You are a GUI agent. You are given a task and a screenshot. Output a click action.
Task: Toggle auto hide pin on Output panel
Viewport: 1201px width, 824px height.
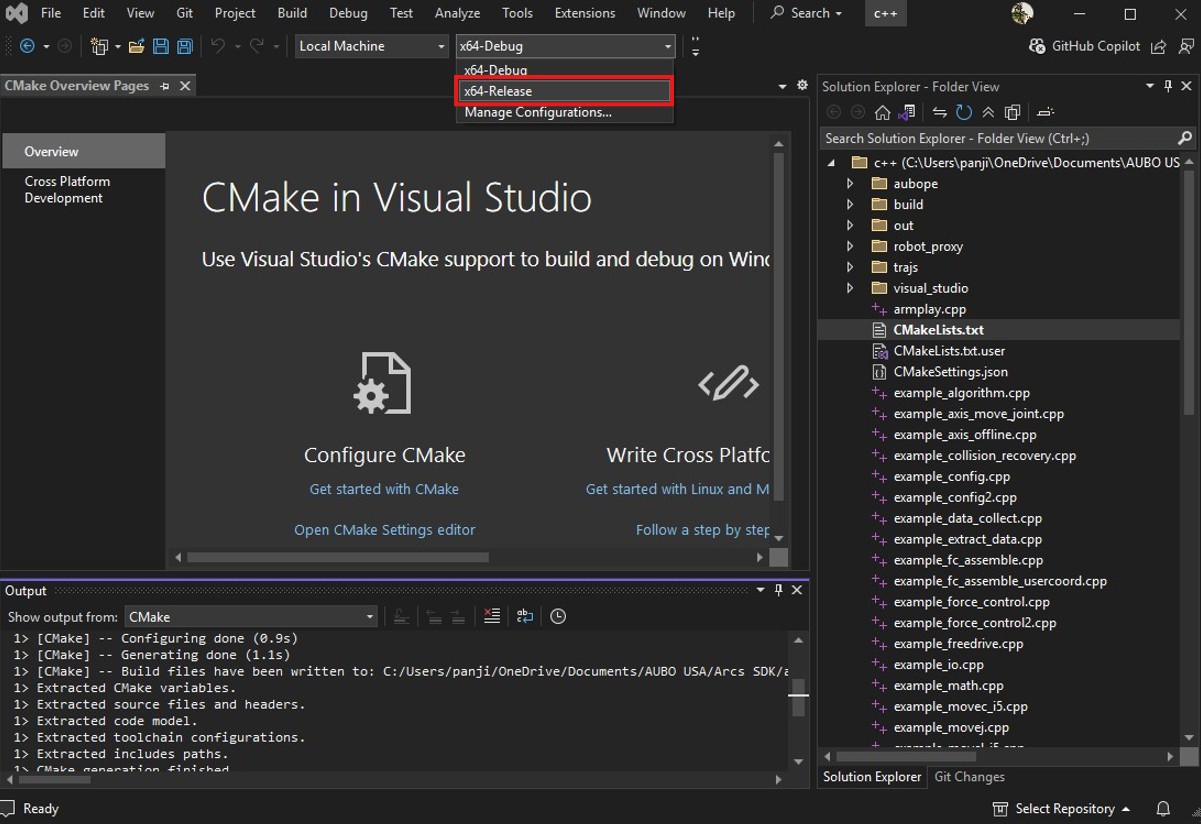click(x=779, y=590)
